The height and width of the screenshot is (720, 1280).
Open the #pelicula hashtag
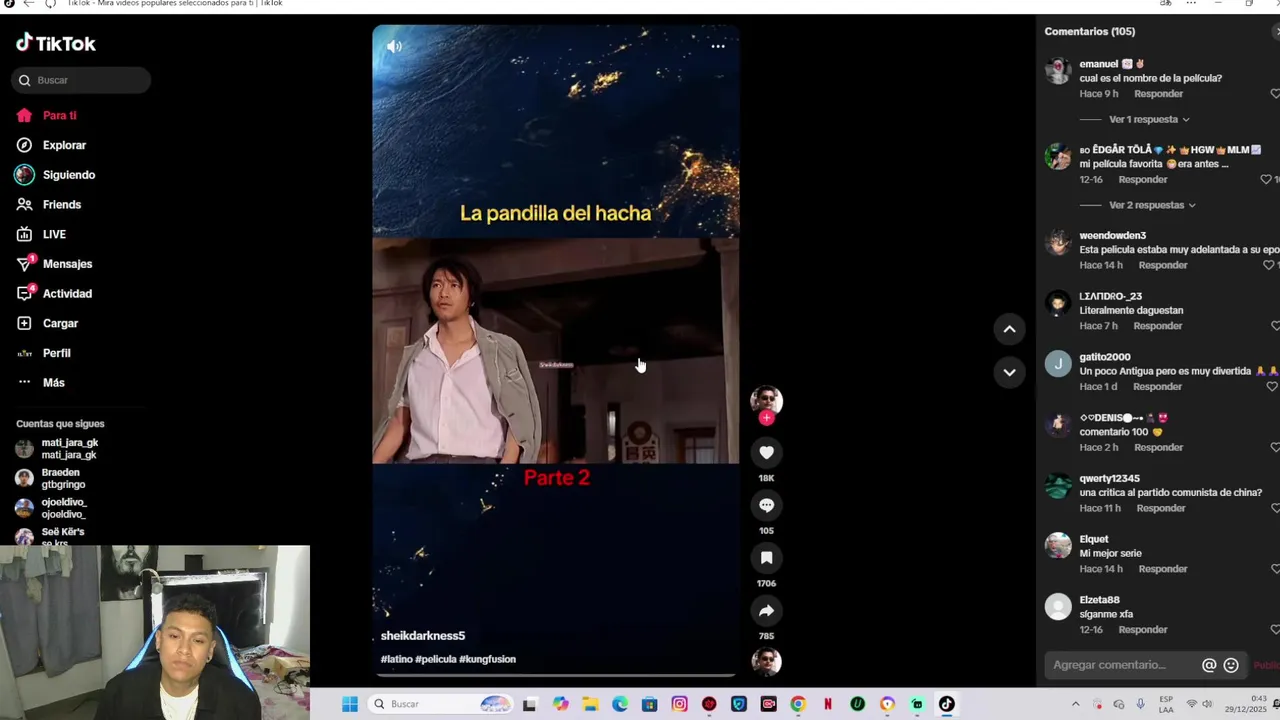pyautogui.click(x=435, y=659)
